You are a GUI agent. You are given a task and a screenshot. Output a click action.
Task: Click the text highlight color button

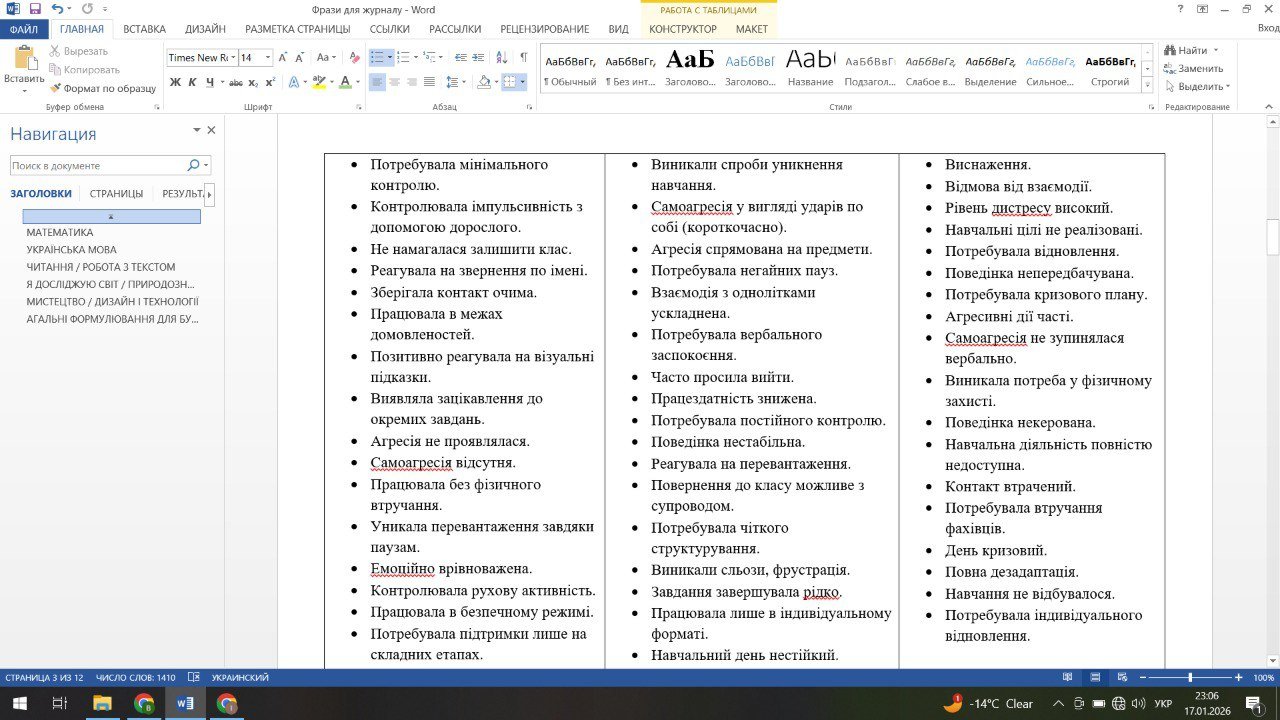pos(318,82)
